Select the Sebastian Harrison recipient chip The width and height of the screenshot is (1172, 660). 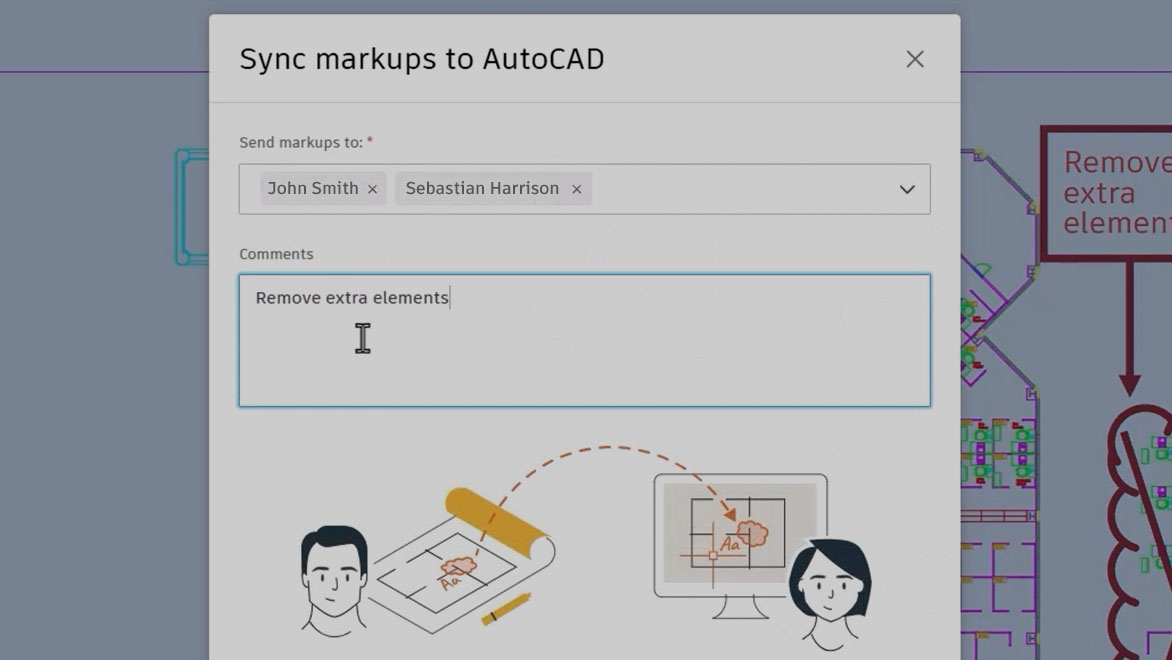pos(493,188)
